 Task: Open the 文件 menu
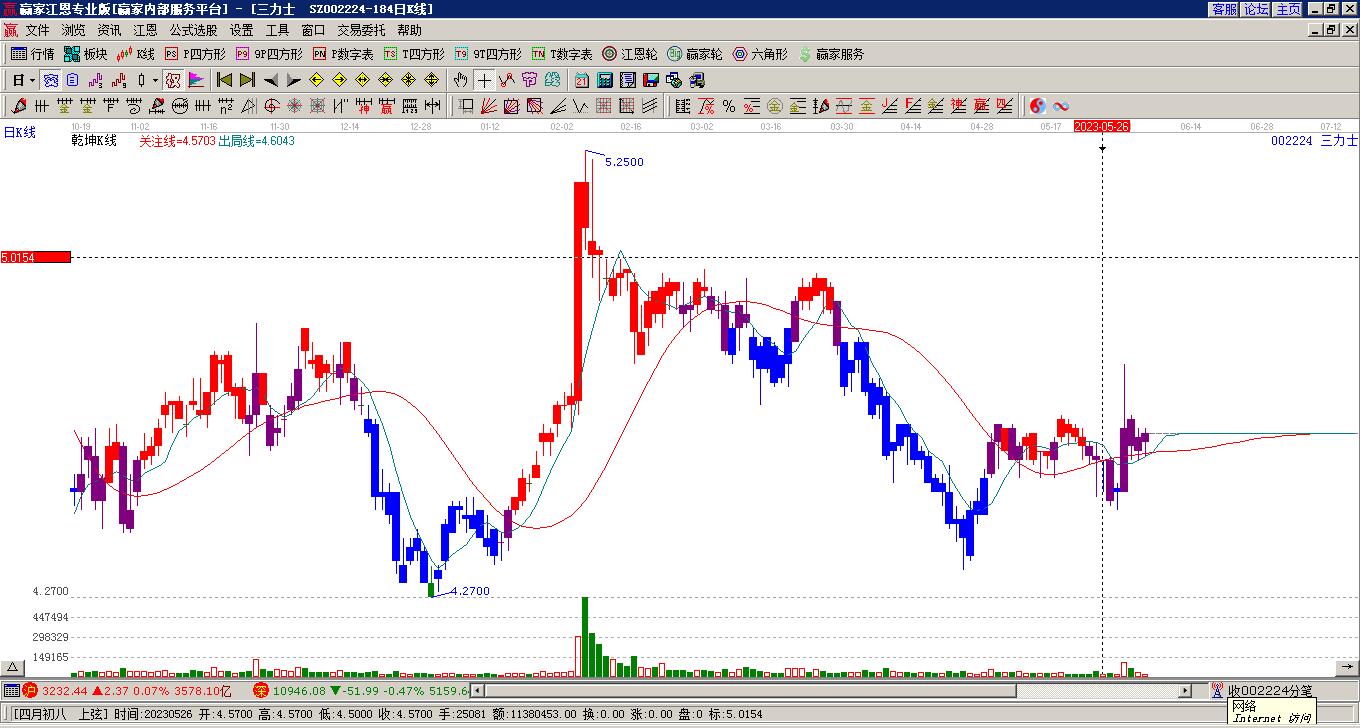(x=37, y=31)
